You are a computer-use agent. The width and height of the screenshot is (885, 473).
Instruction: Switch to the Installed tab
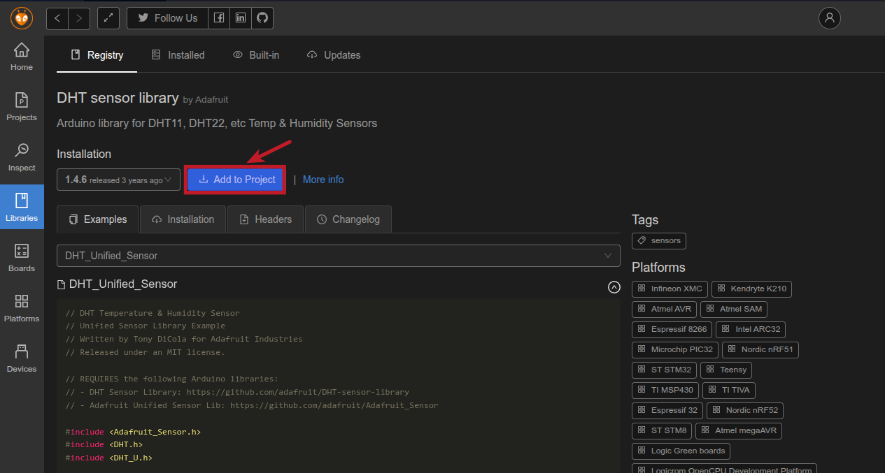tap(178, 55)
